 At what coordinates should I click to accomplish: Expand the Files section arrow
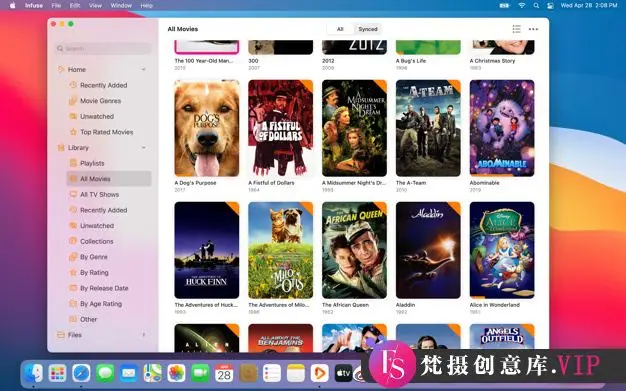(x=144, y=335)
